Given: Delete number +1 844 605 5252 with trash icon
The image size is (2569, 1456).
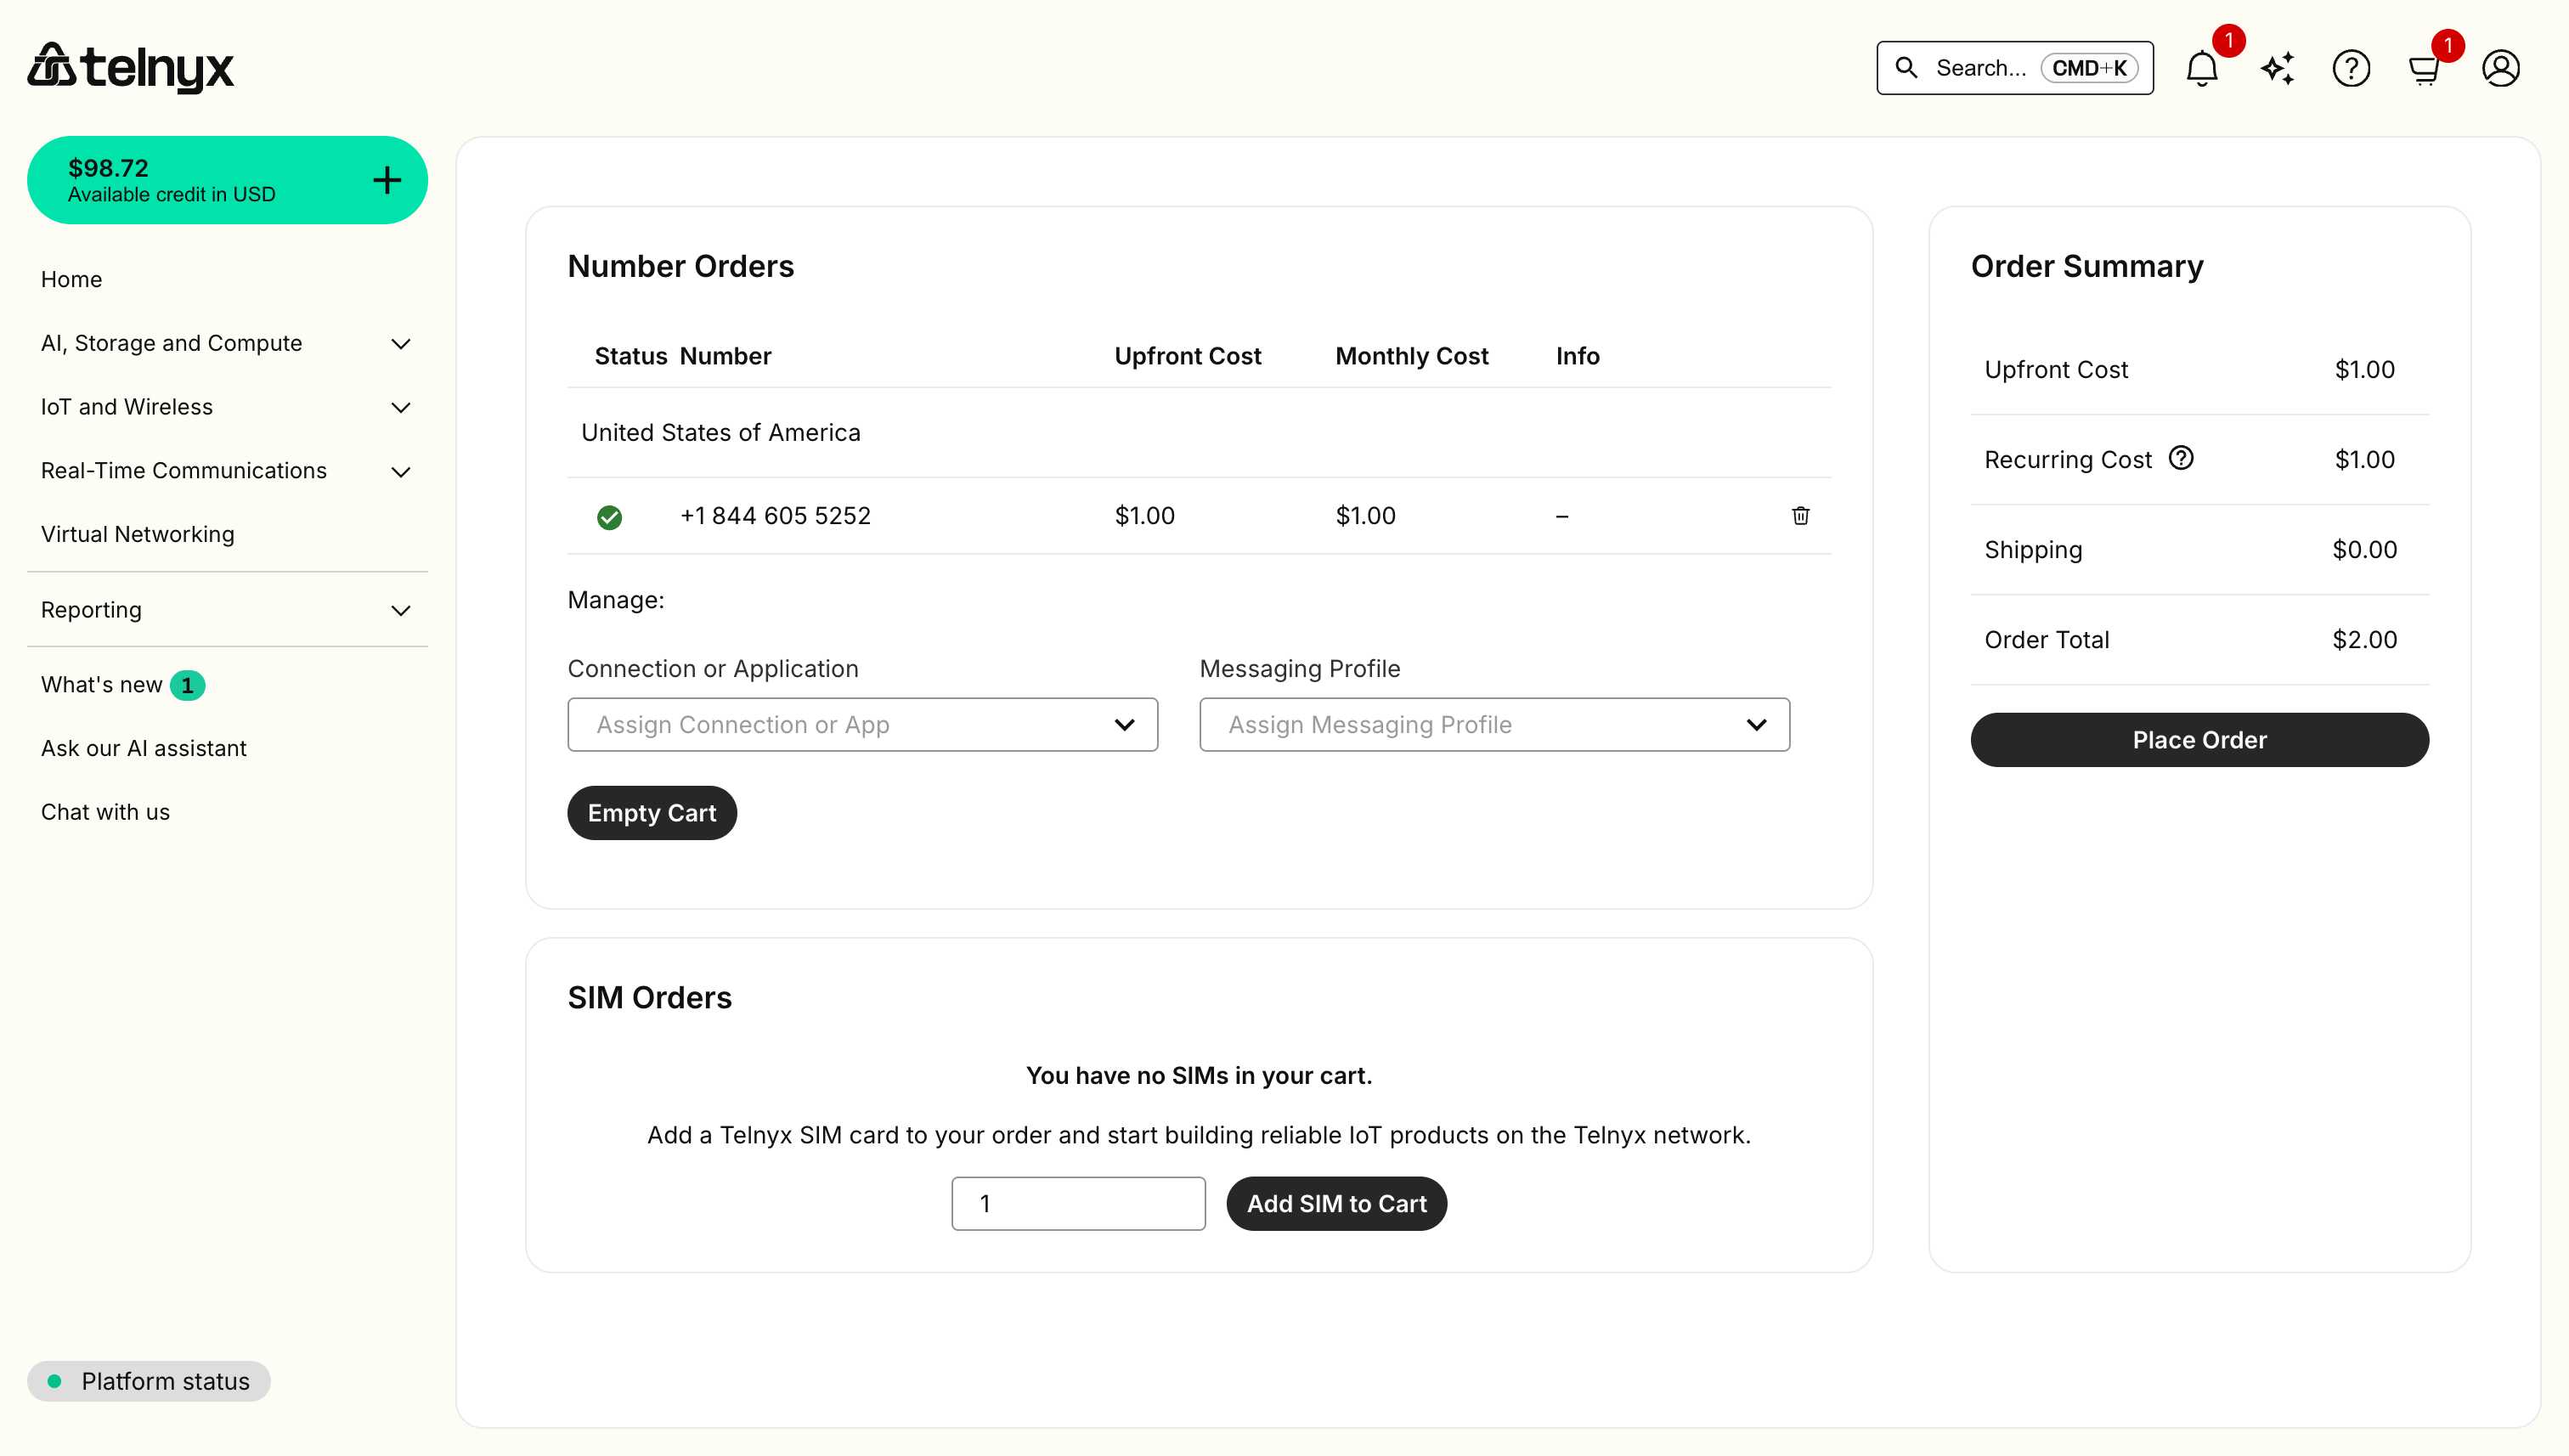Looking at the screenshot, I should (x=1800, y=516).
